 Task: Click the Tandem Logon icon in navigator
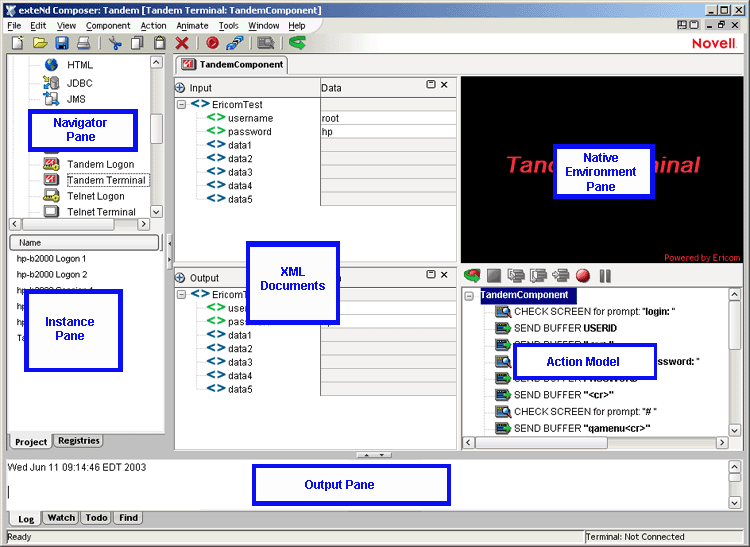tap(51, 164)
